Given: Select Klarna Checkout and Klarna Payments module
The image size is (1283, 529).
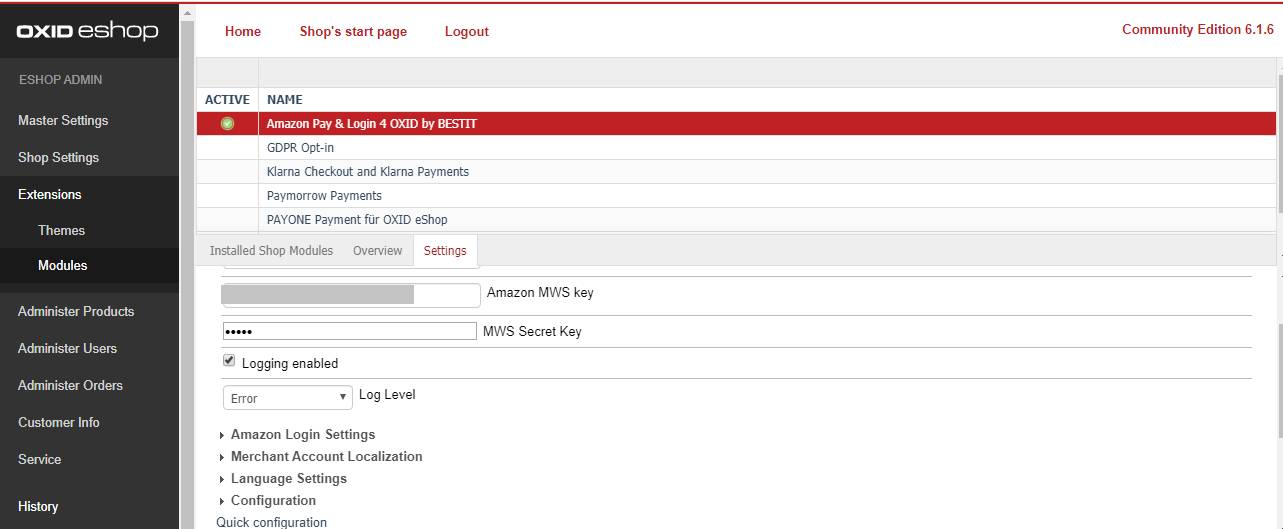Looking at the screenshot, I should [367, 172].
